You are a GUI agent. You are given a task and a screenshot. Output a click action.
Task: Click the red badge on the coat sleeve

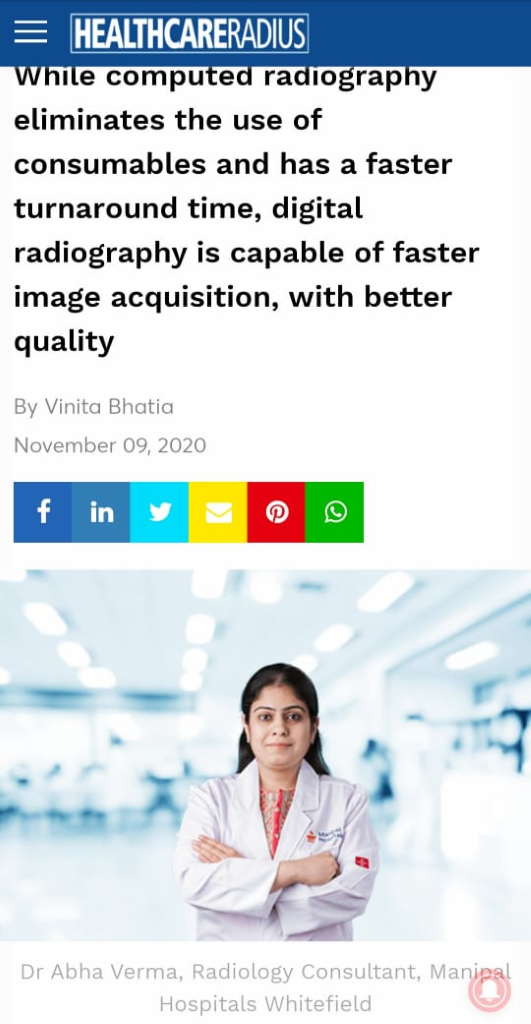(362, 862)
